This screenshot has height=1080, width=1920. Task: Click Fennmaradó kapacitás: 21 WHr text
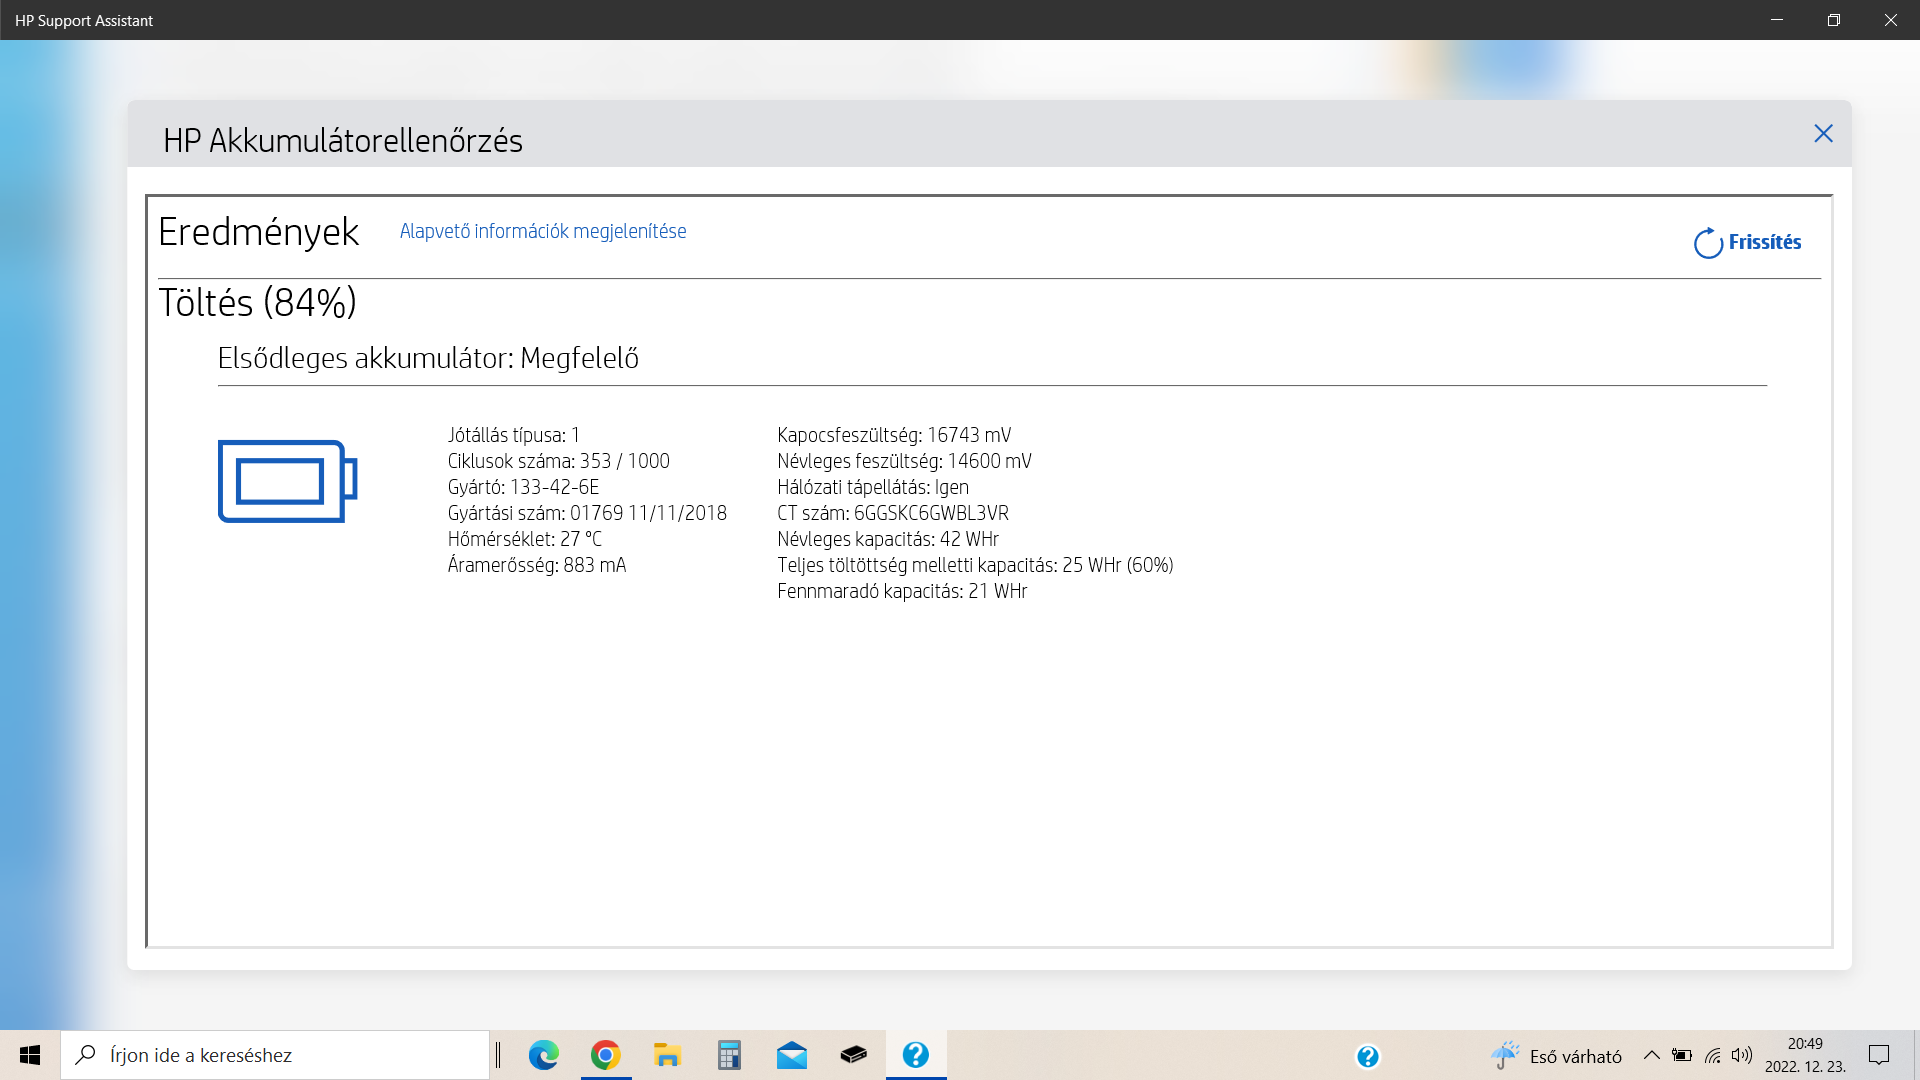point(902,591)
